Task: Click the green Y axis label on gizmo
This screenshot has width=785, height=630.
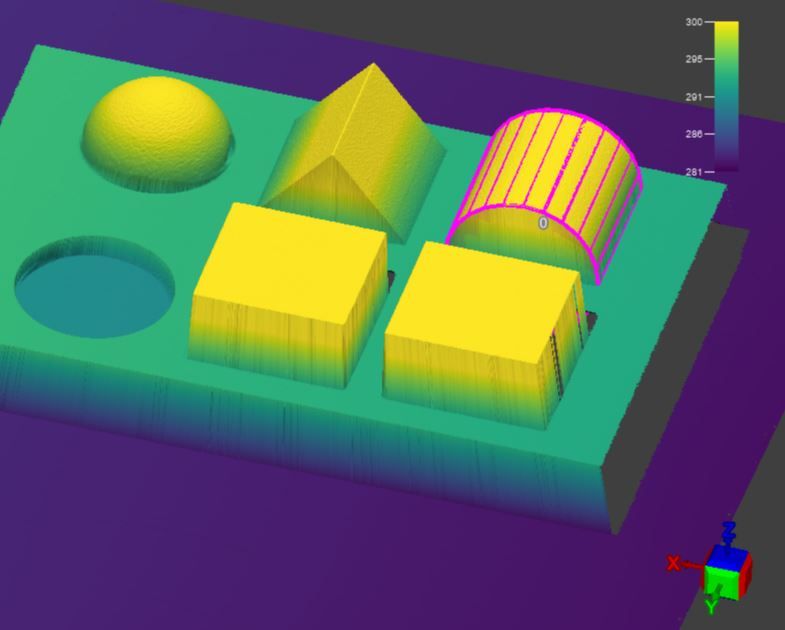Action: tap(712, 605)
